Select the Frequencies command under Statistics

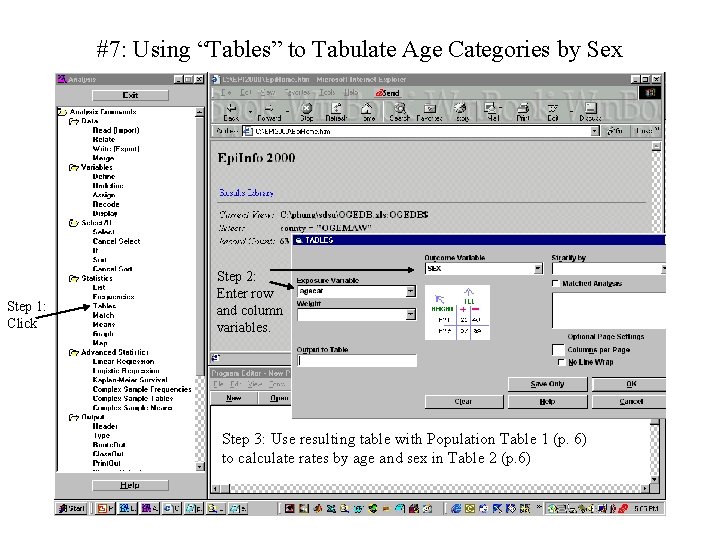pyautogui.click(x=113, y=297)
